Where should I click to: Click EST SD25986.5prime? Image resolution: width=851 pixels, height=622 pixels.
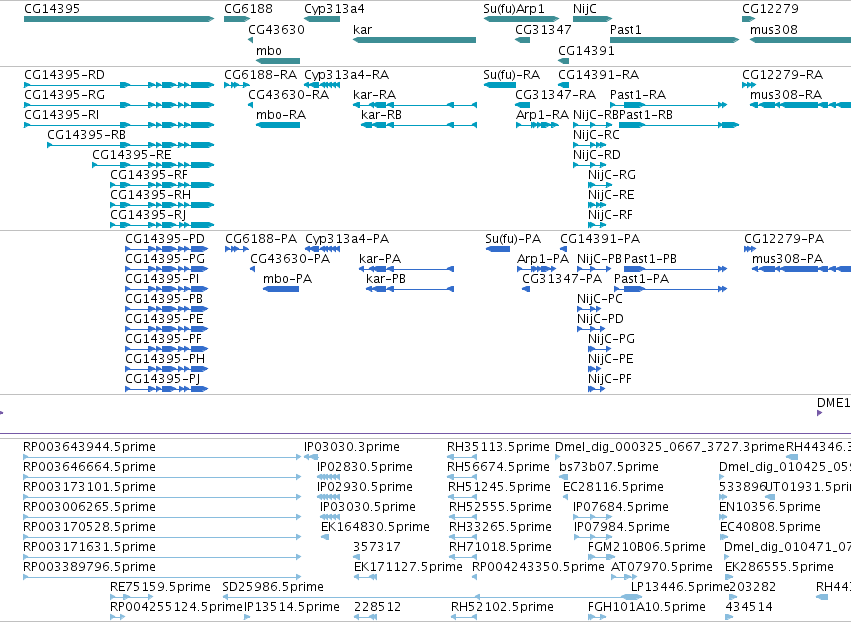[x=273, y=587]
